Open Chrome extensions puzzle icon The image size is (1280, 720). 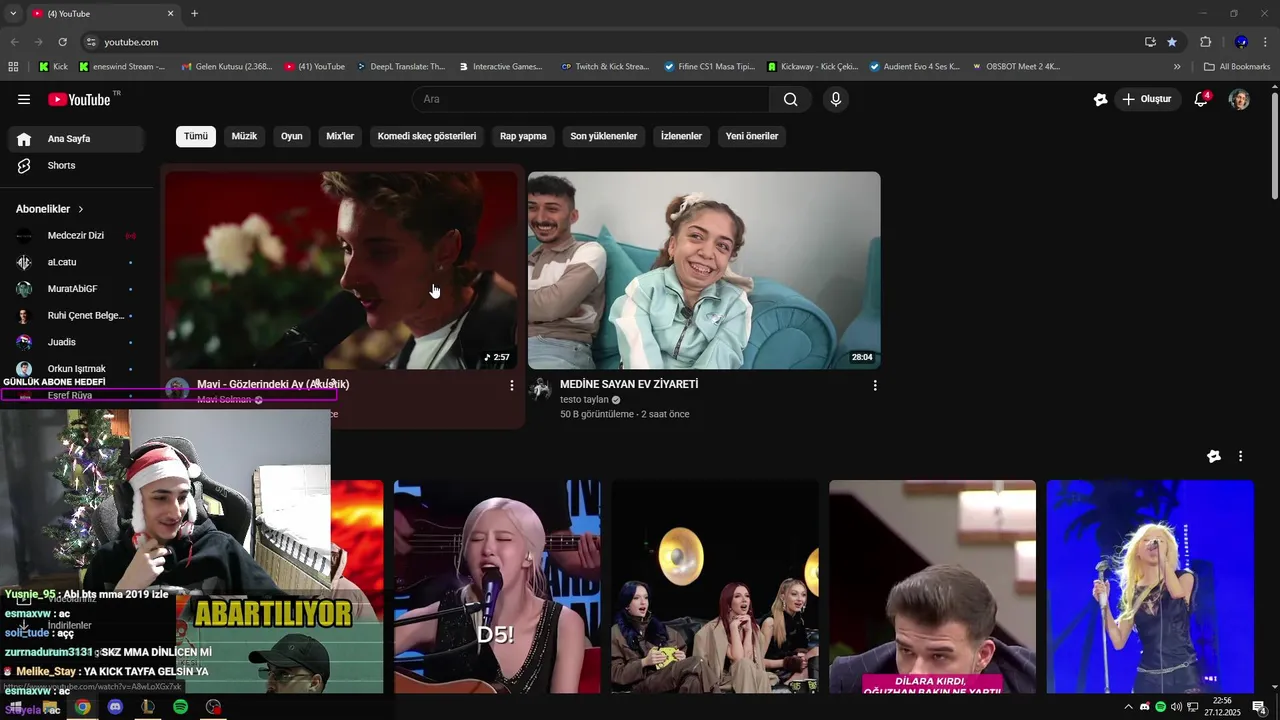[1205, 42]
